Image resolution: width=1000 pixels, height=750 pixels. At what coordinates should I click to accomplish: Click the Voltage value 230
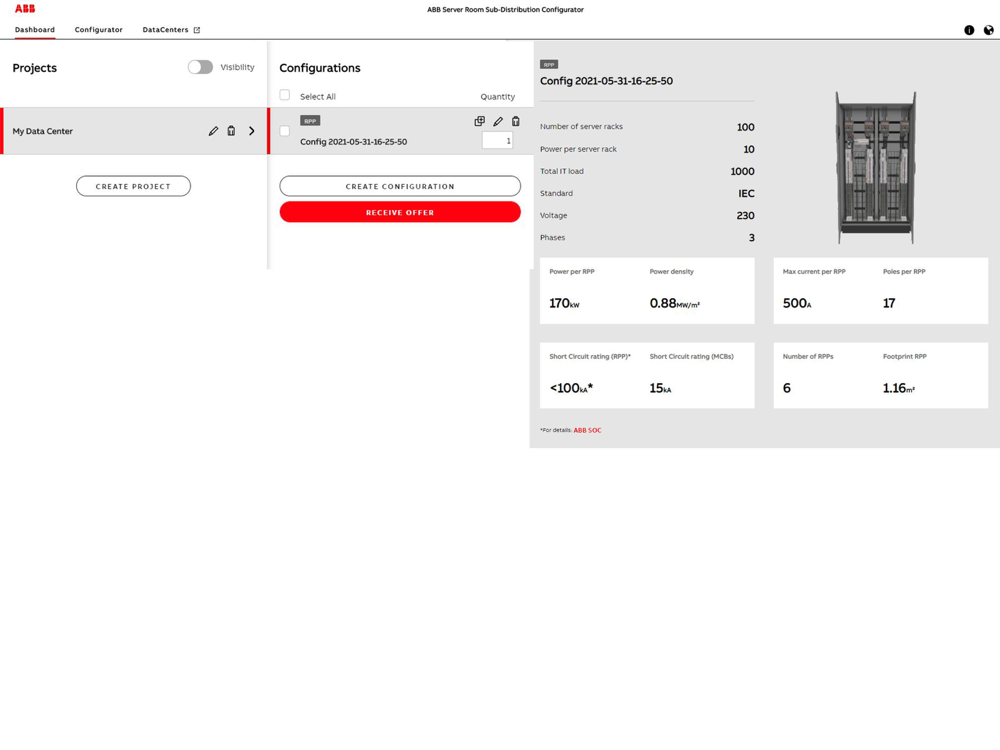click(x=746, y=216)
